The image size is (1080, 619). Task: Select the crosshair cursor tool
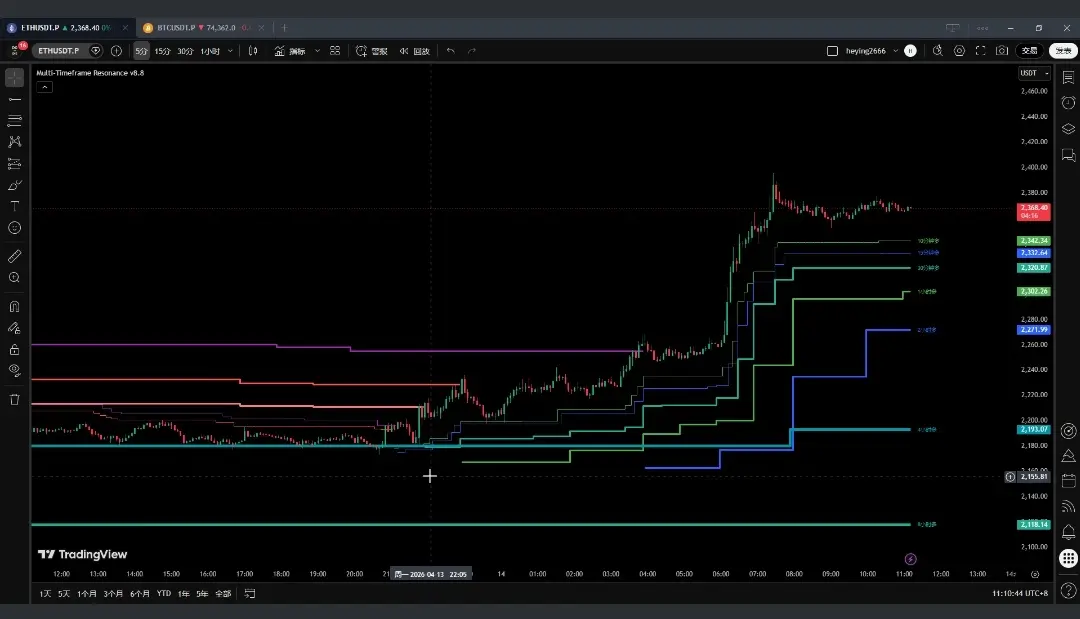(x=14, y=78)
